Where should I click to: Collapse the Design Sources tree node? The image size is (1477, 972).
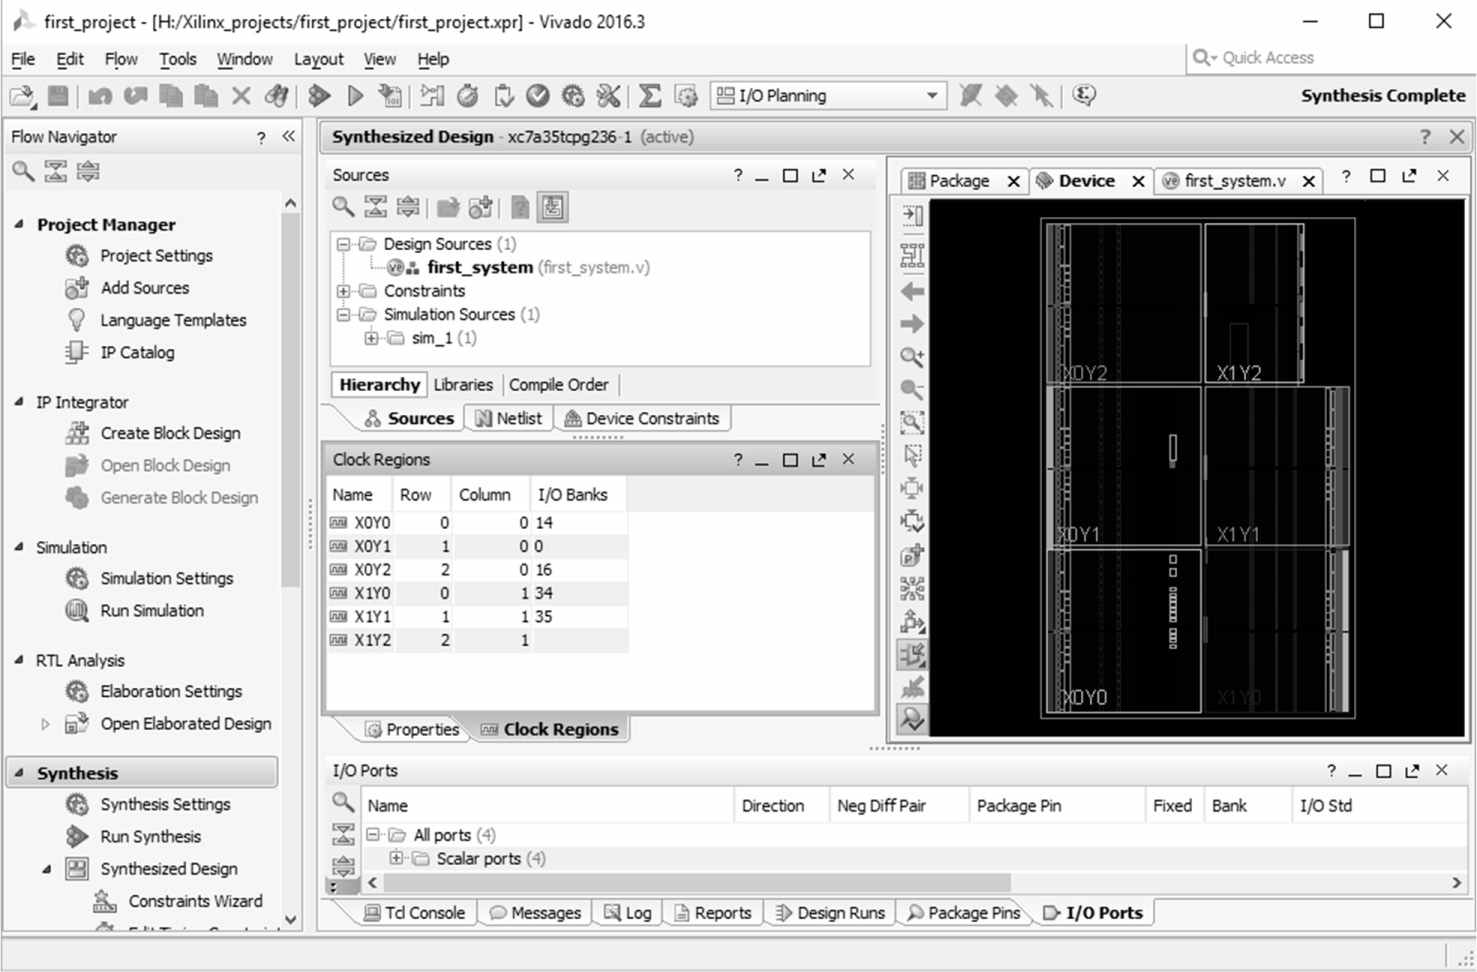(344, 244)
